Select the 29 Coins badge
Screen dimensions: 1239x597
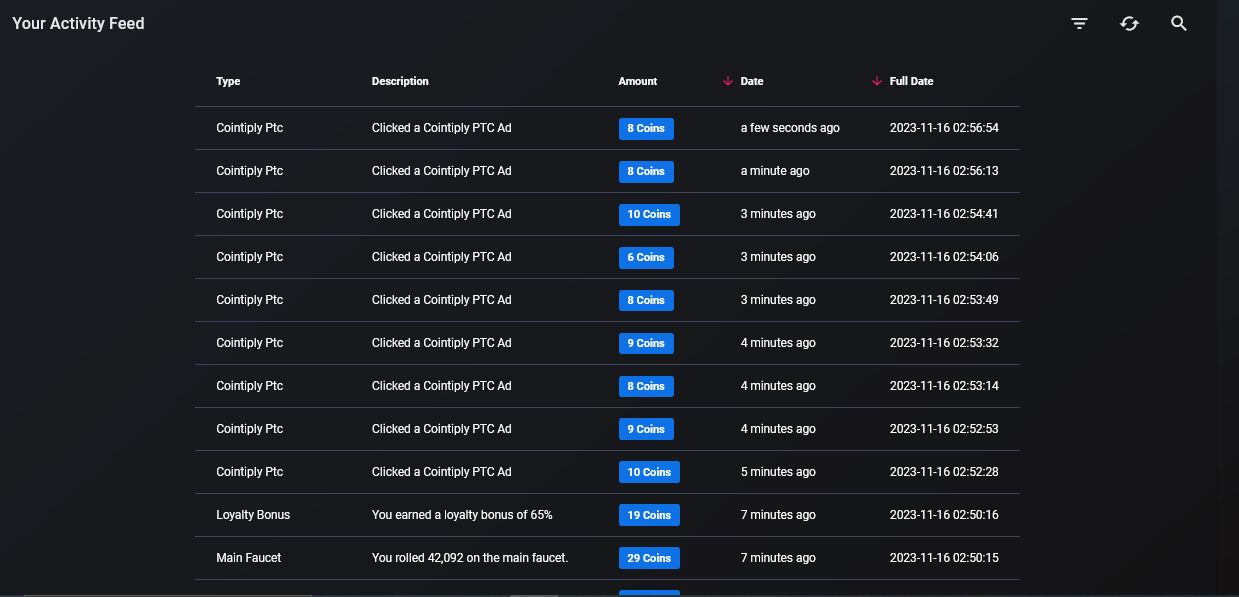pos(649,558)
